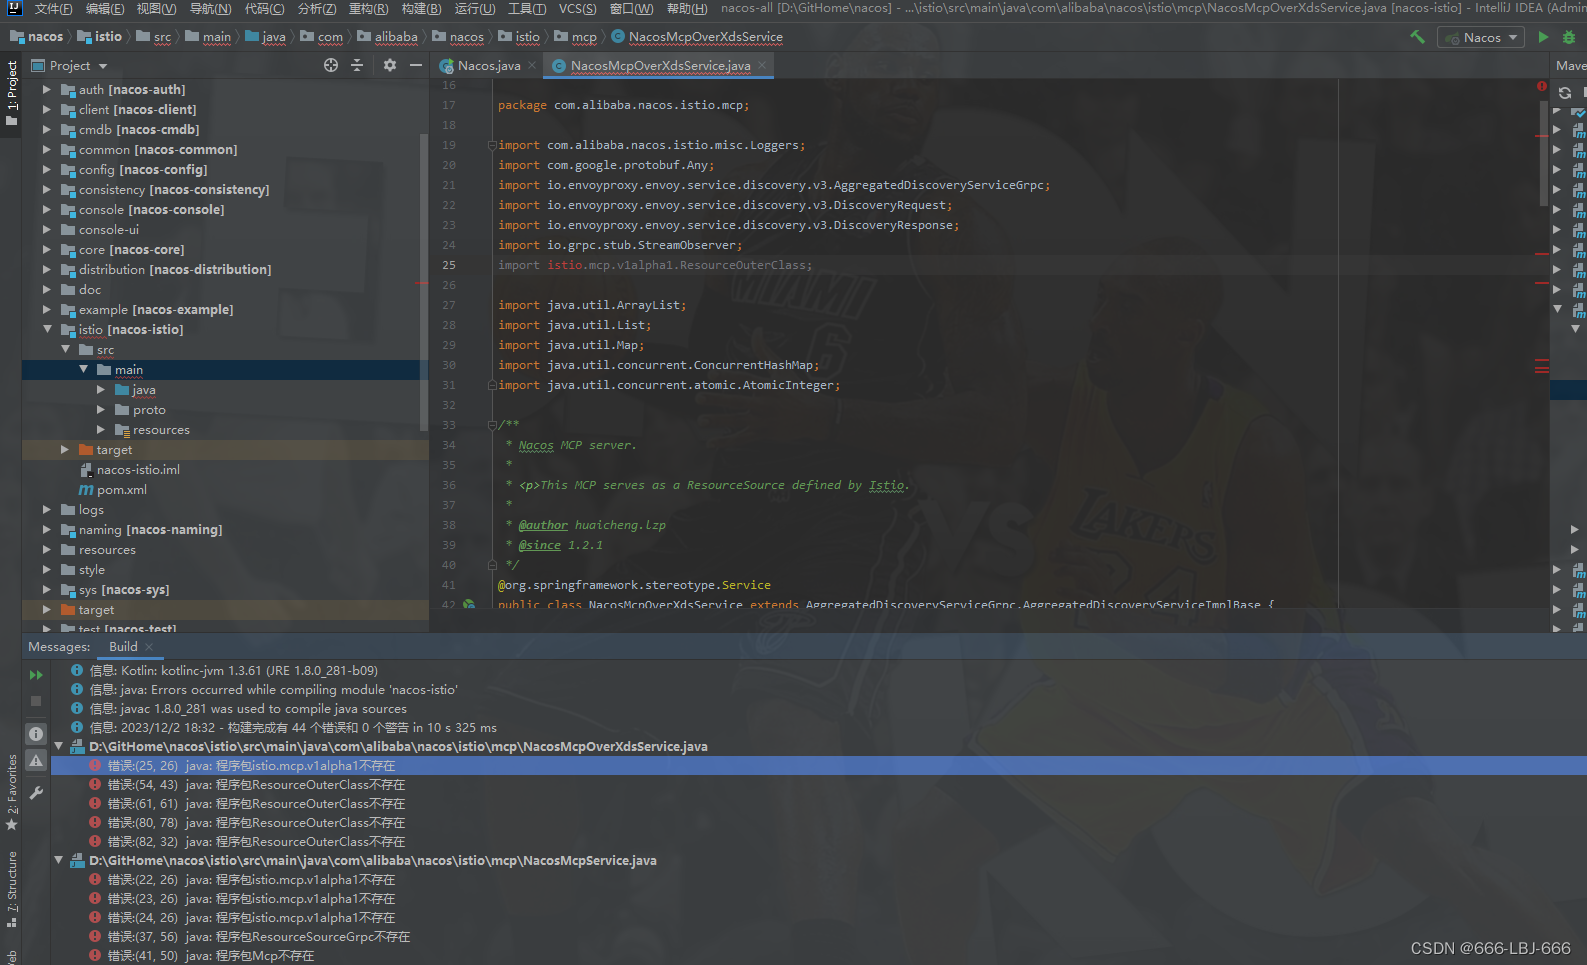Image resolution: width=1587 pixels, height=965 pixels.
Task: Collapse the main folder
Action: coord(83,369)
